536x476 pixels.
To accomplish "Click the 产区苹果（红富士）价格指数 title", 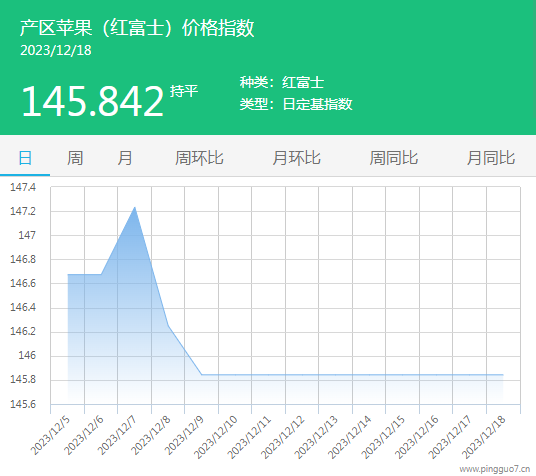I will coord(137,28).
